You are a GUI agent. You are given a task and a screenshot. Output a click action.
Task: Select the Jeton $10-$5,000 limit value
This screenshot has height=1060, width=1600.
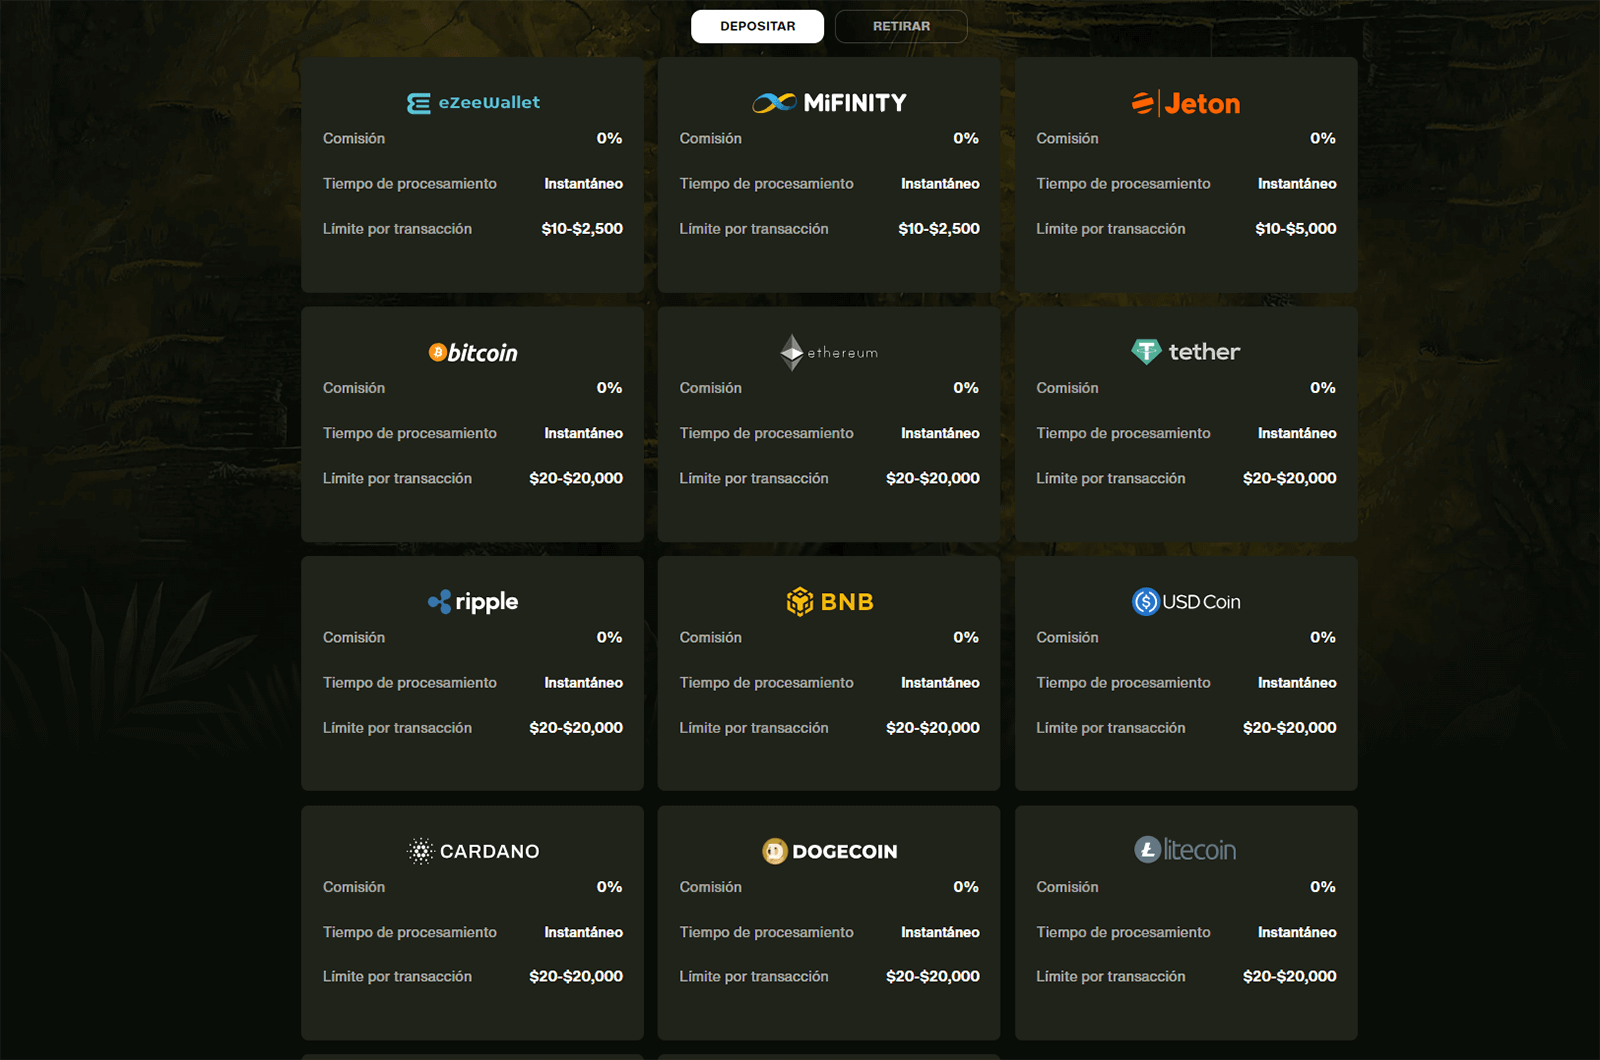point(1296,229)
